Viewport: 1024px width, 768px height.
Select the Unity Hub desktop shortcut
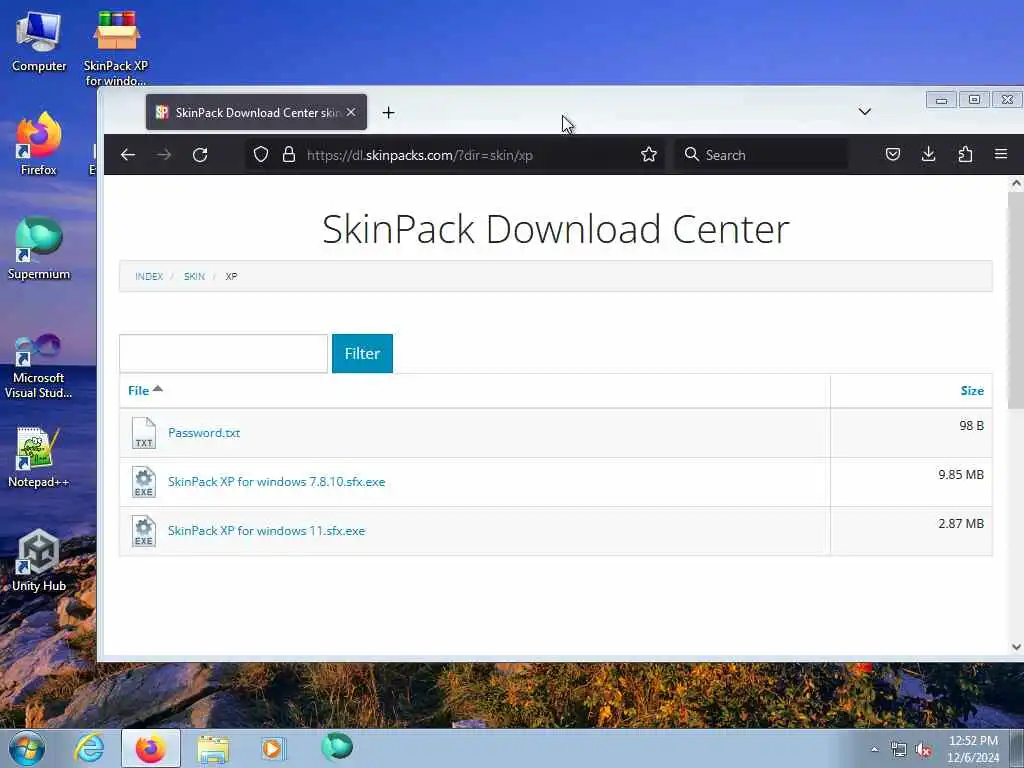point(39,560)
